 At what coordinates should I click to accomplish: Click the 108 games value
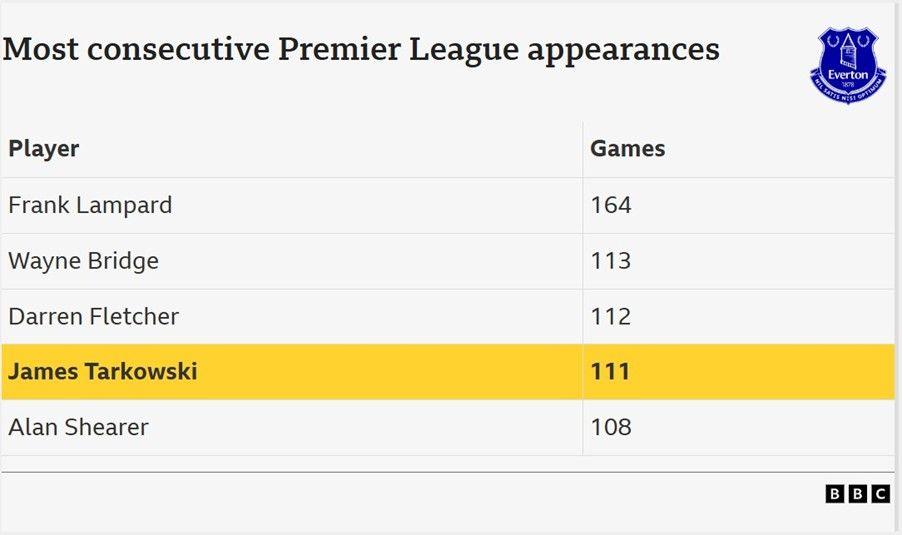click(x=611, y=427)
